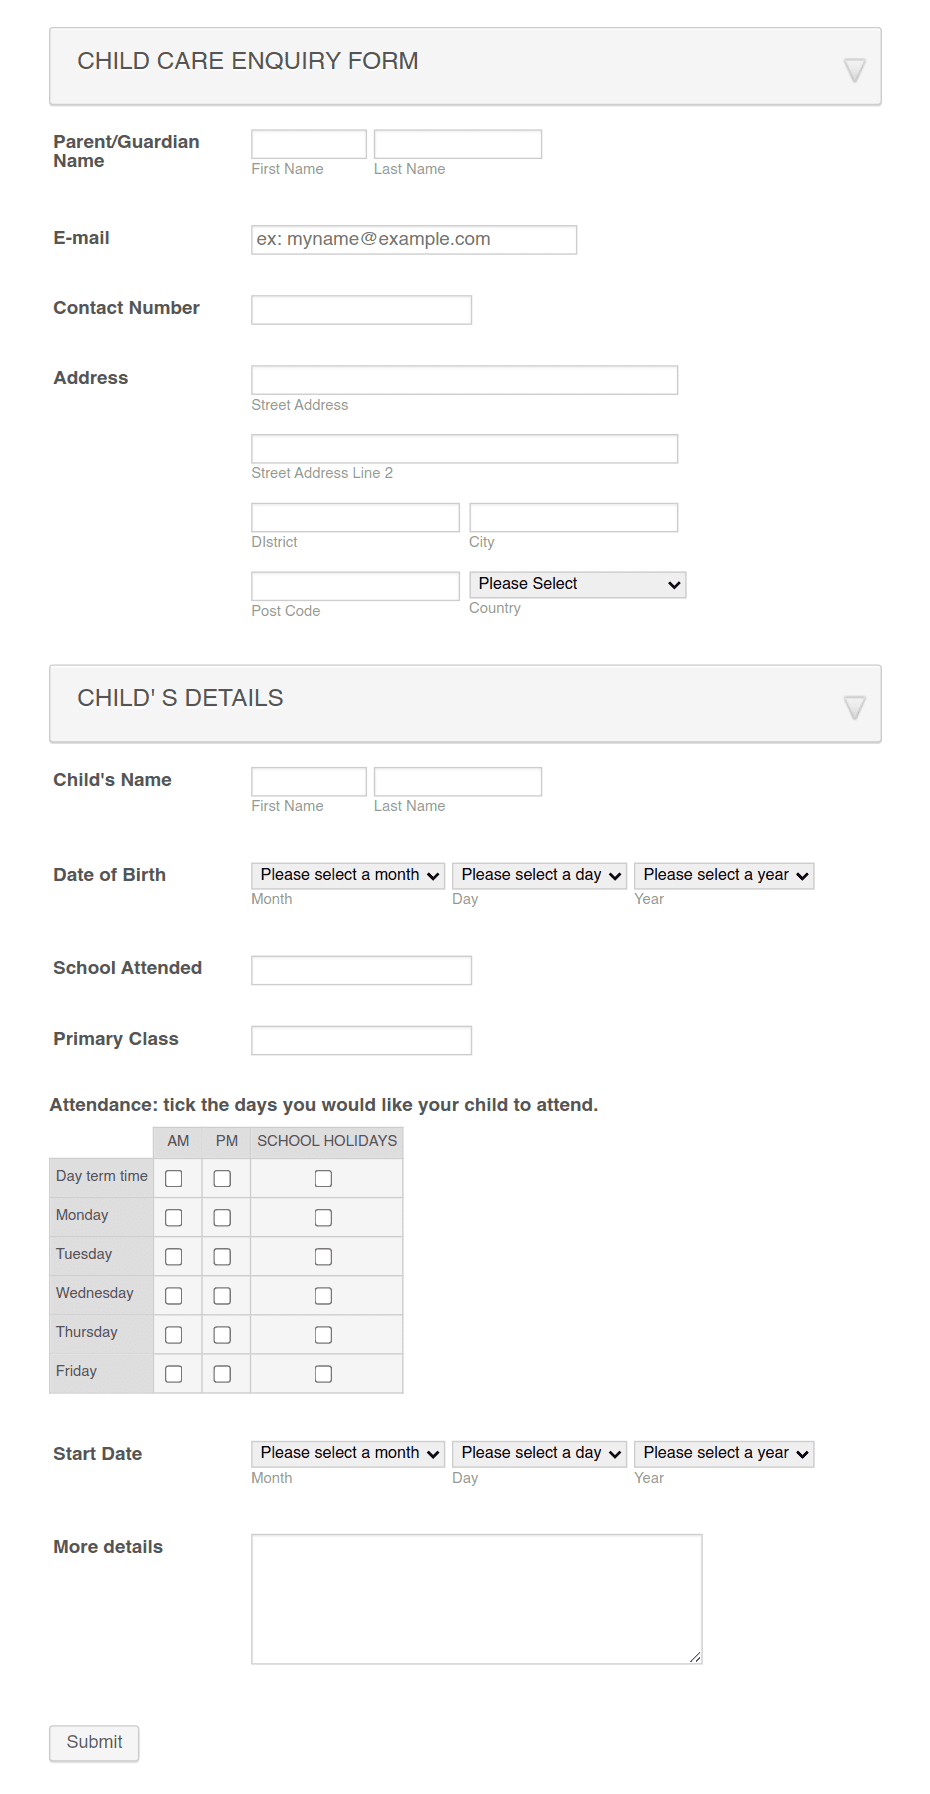The image size is (930, 1794).
Task: Tick the Day term time AM checkbox
Action: tap(175, 1178)
